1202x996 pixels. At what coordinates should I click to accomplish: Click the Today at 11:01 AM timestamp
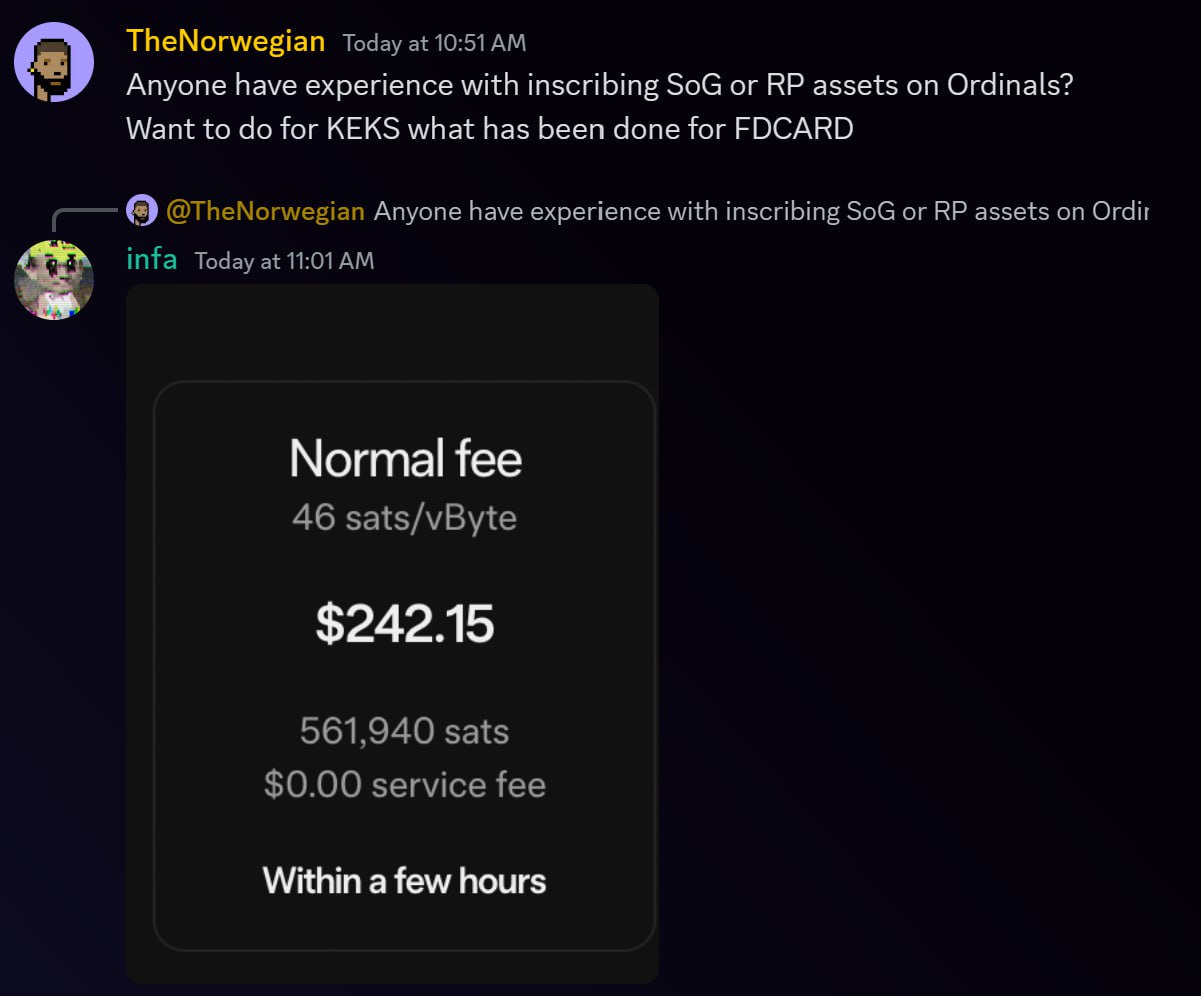tap(284, 261)
